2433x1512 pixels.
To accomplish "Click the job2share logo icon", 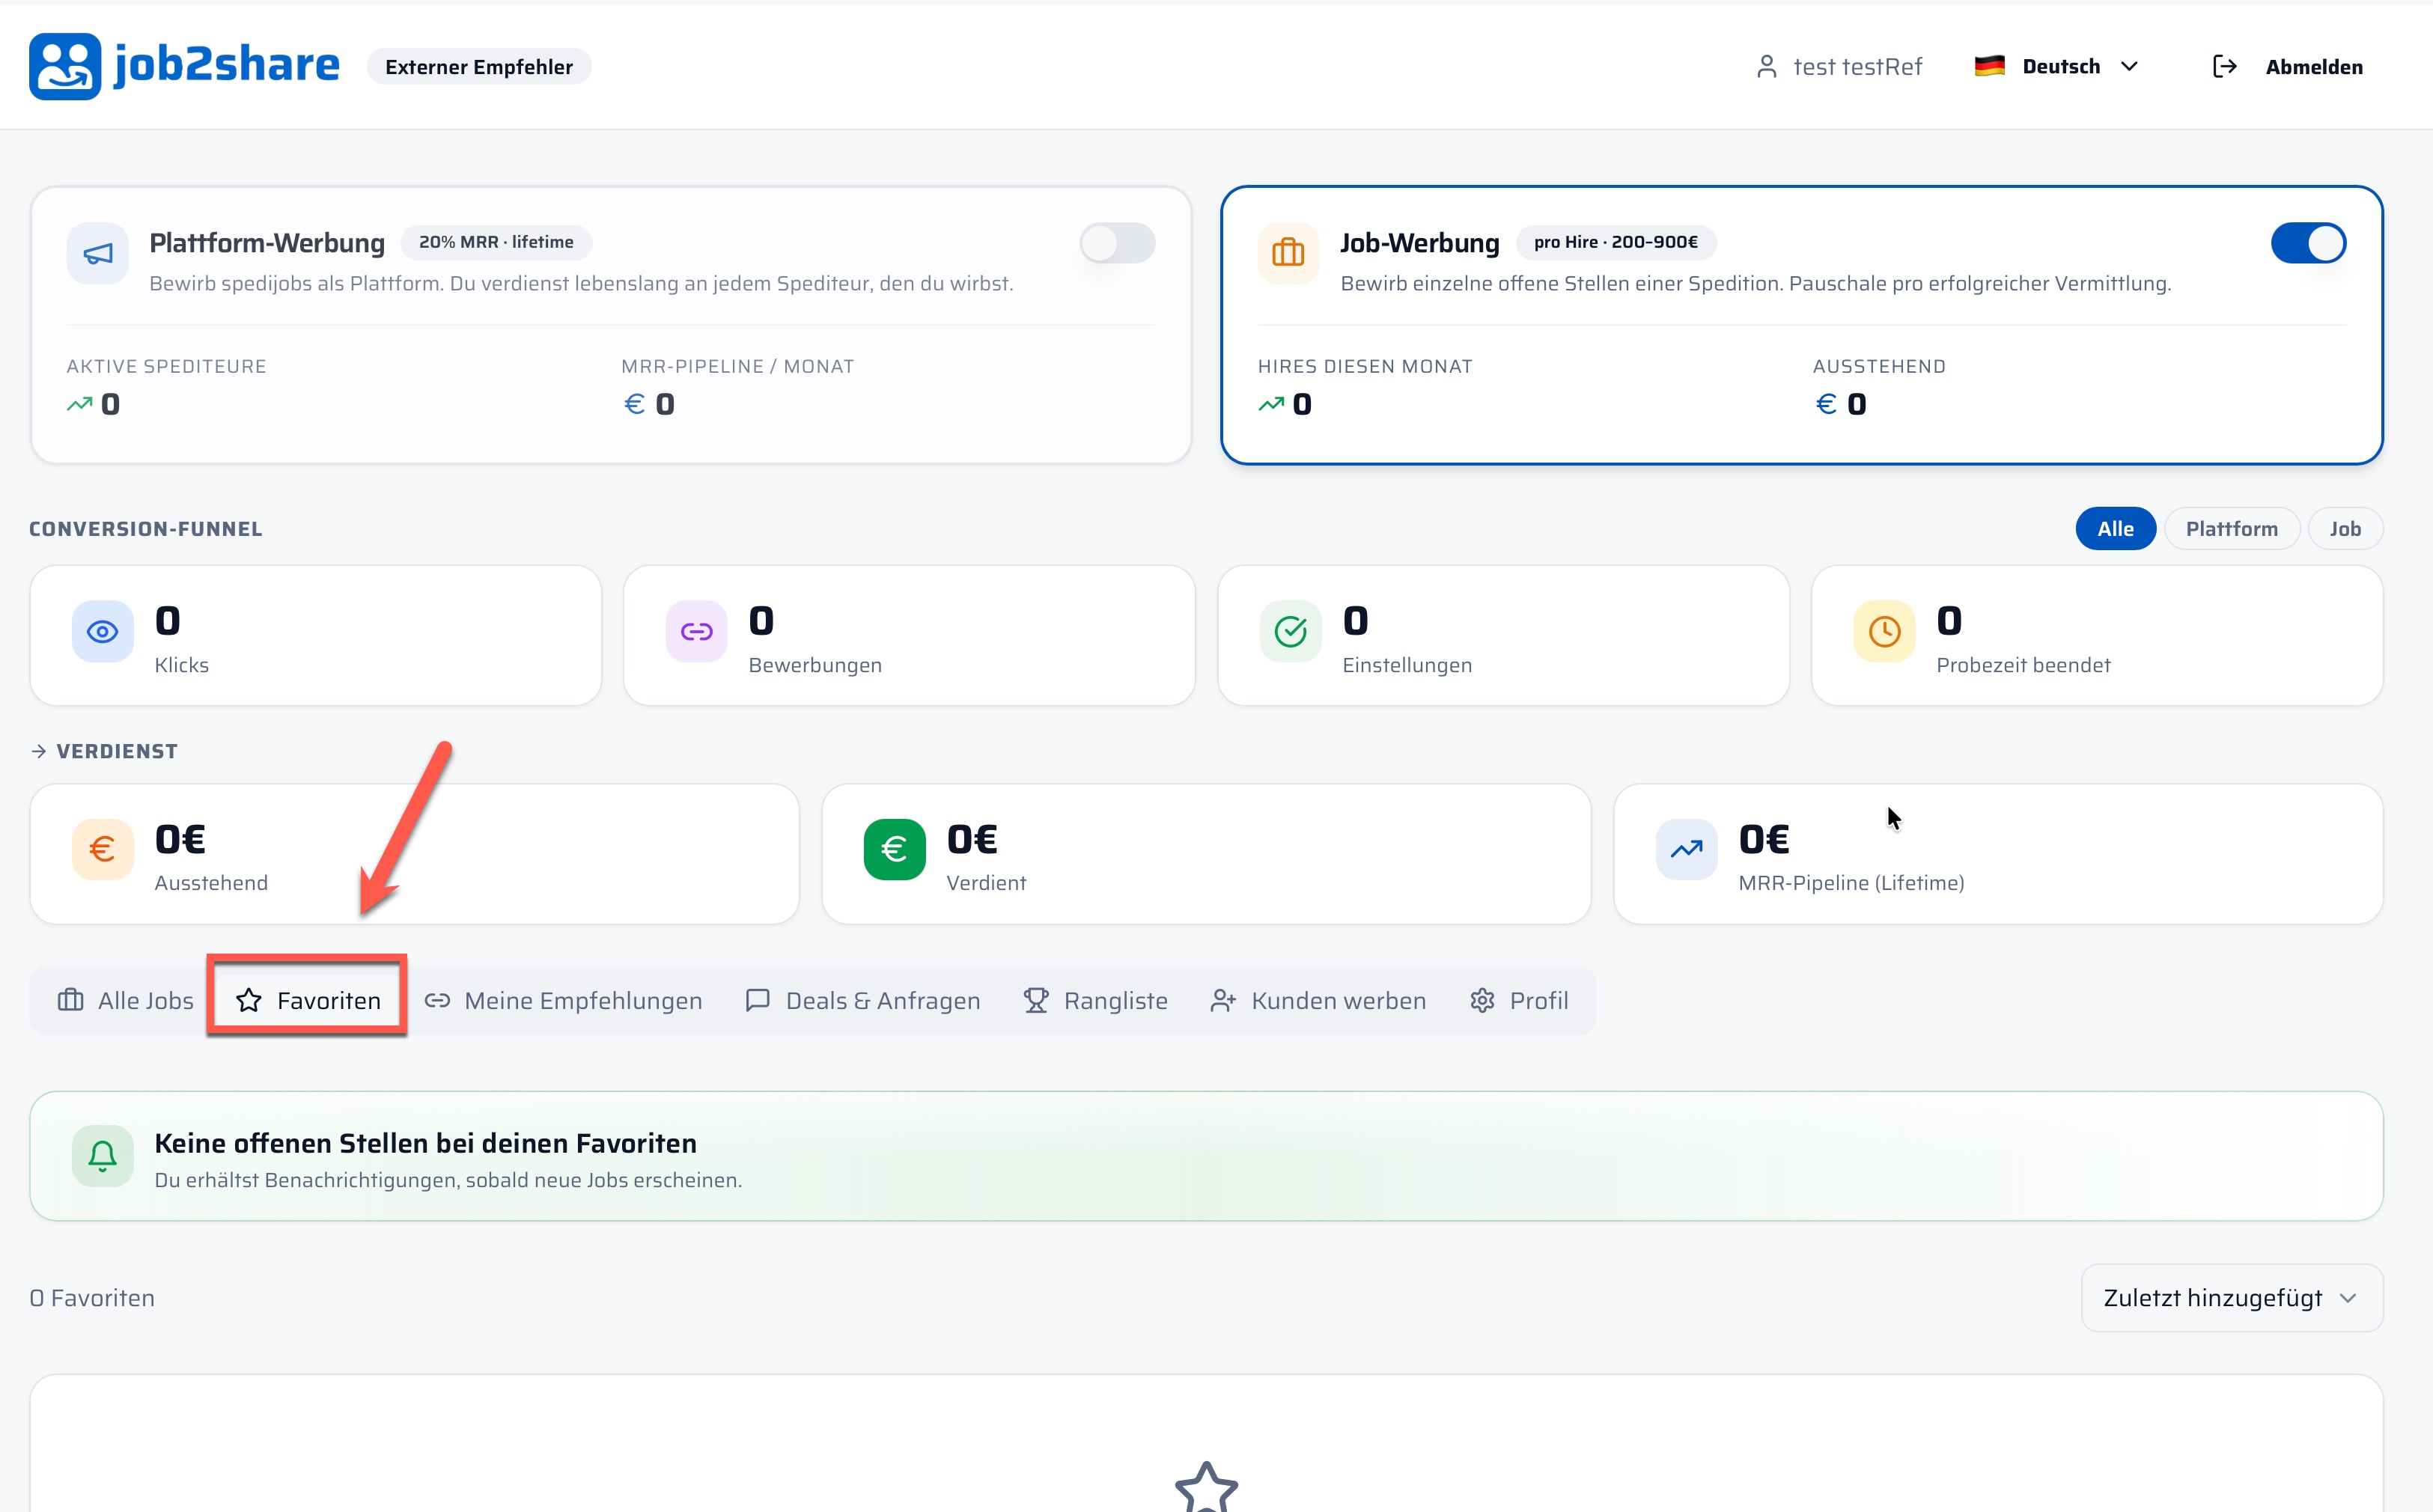I will click(65, 66).
